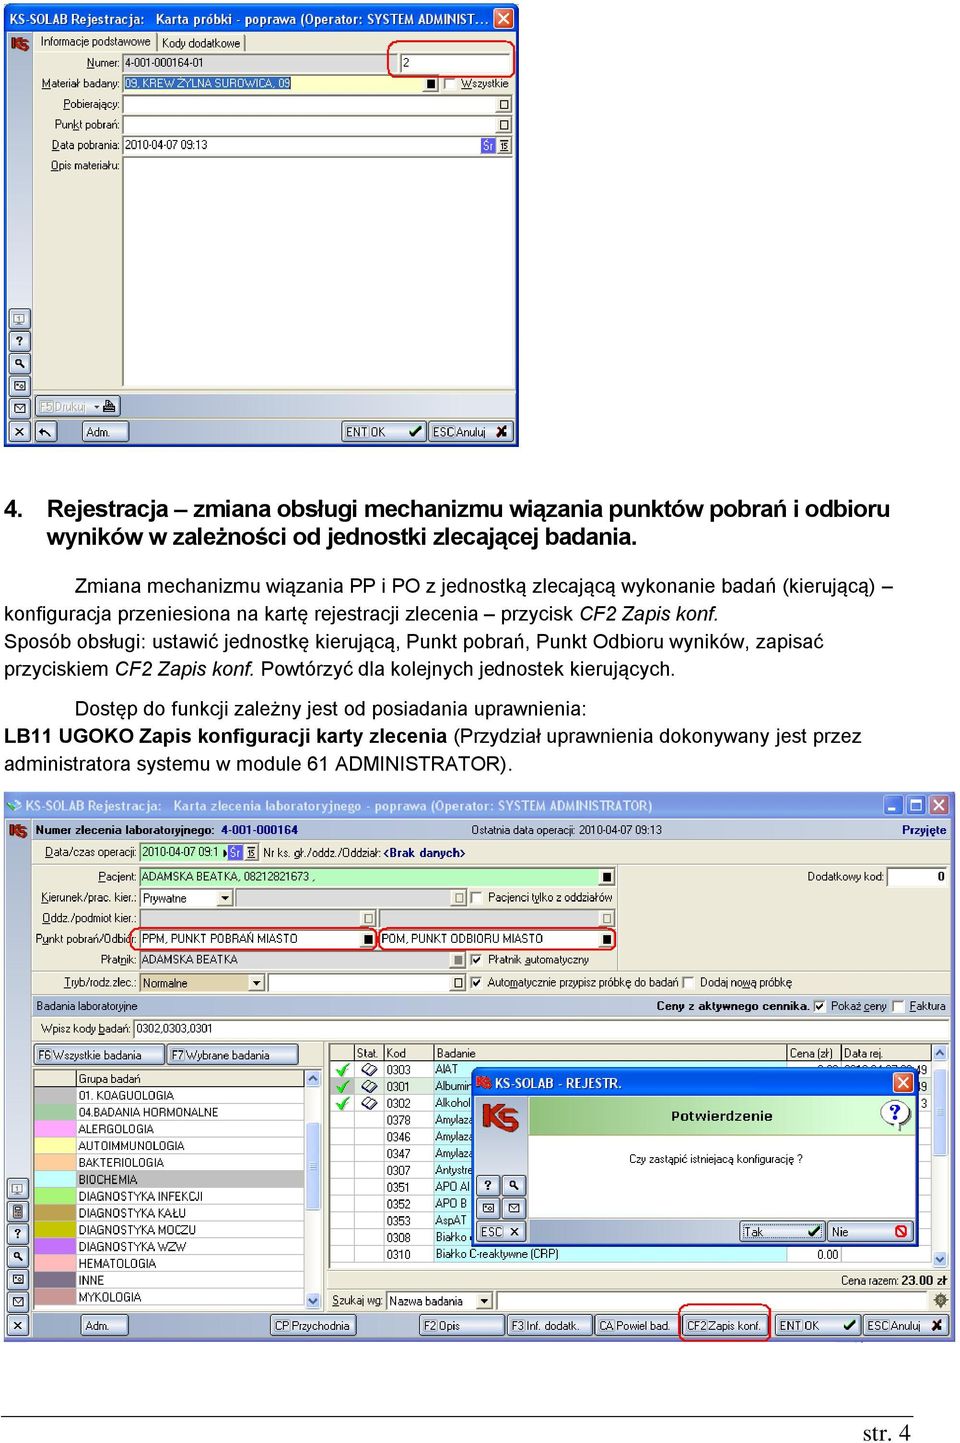Click the gear icon next to the Szukaj field
The height and width of the screenshot is (1443, 960).
coord(940,1300)
